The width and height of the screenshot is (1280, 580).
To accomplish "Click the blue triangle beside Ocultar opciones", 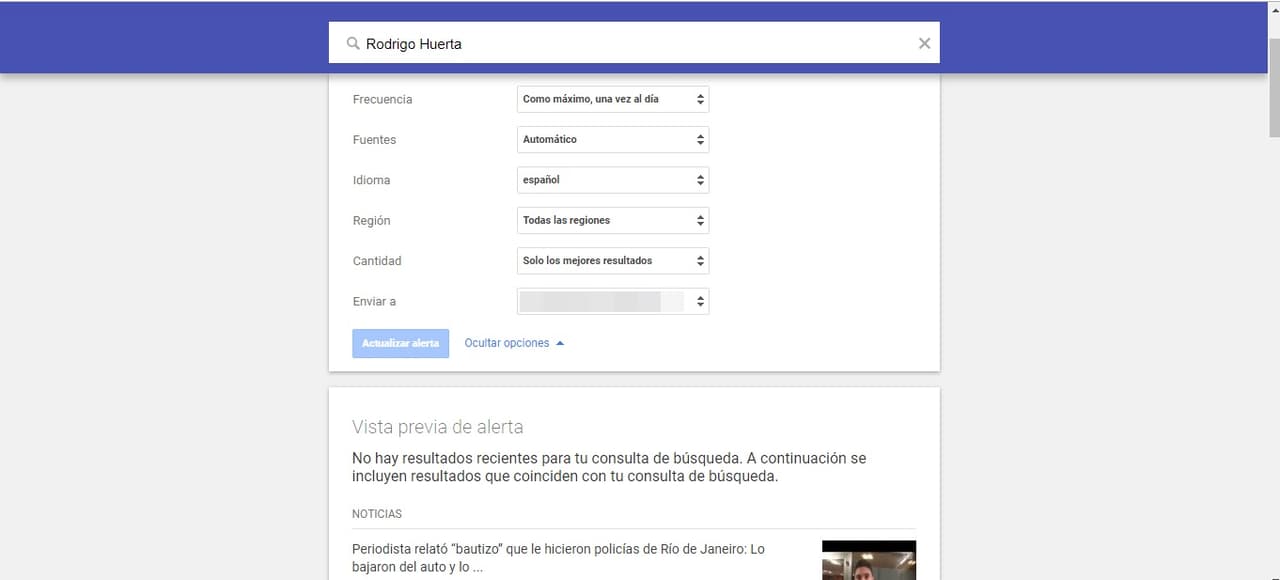I will [x=560, y=343].
